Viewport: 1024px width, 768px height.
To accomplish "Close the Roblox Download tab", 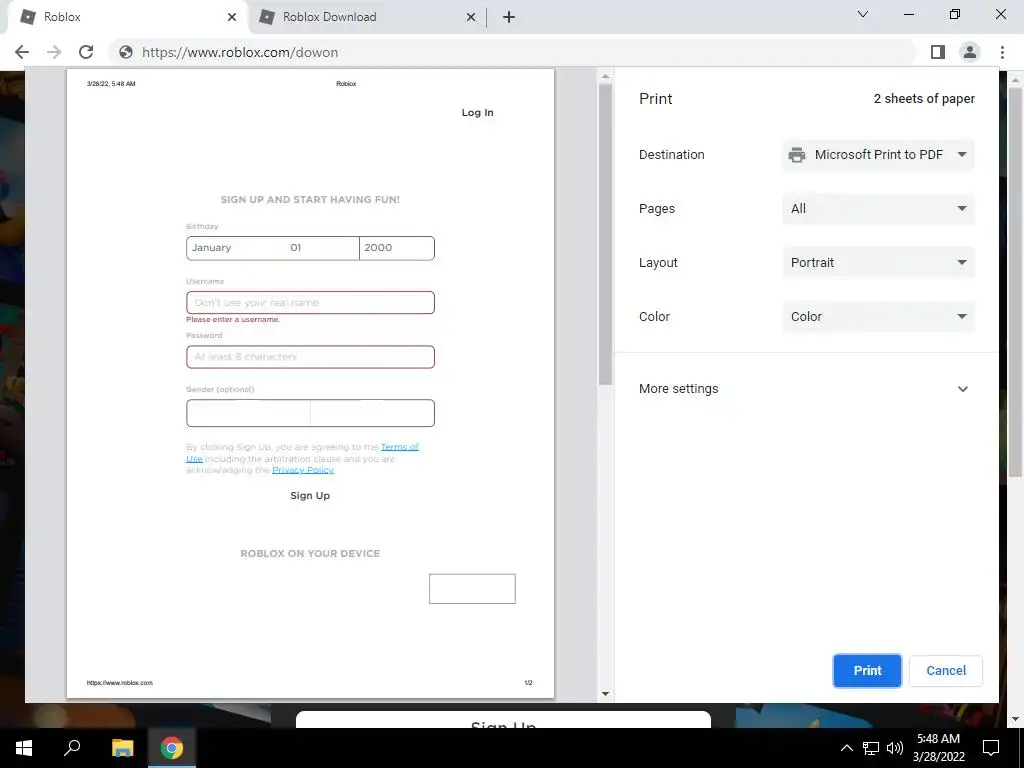I will coord(471,18).
